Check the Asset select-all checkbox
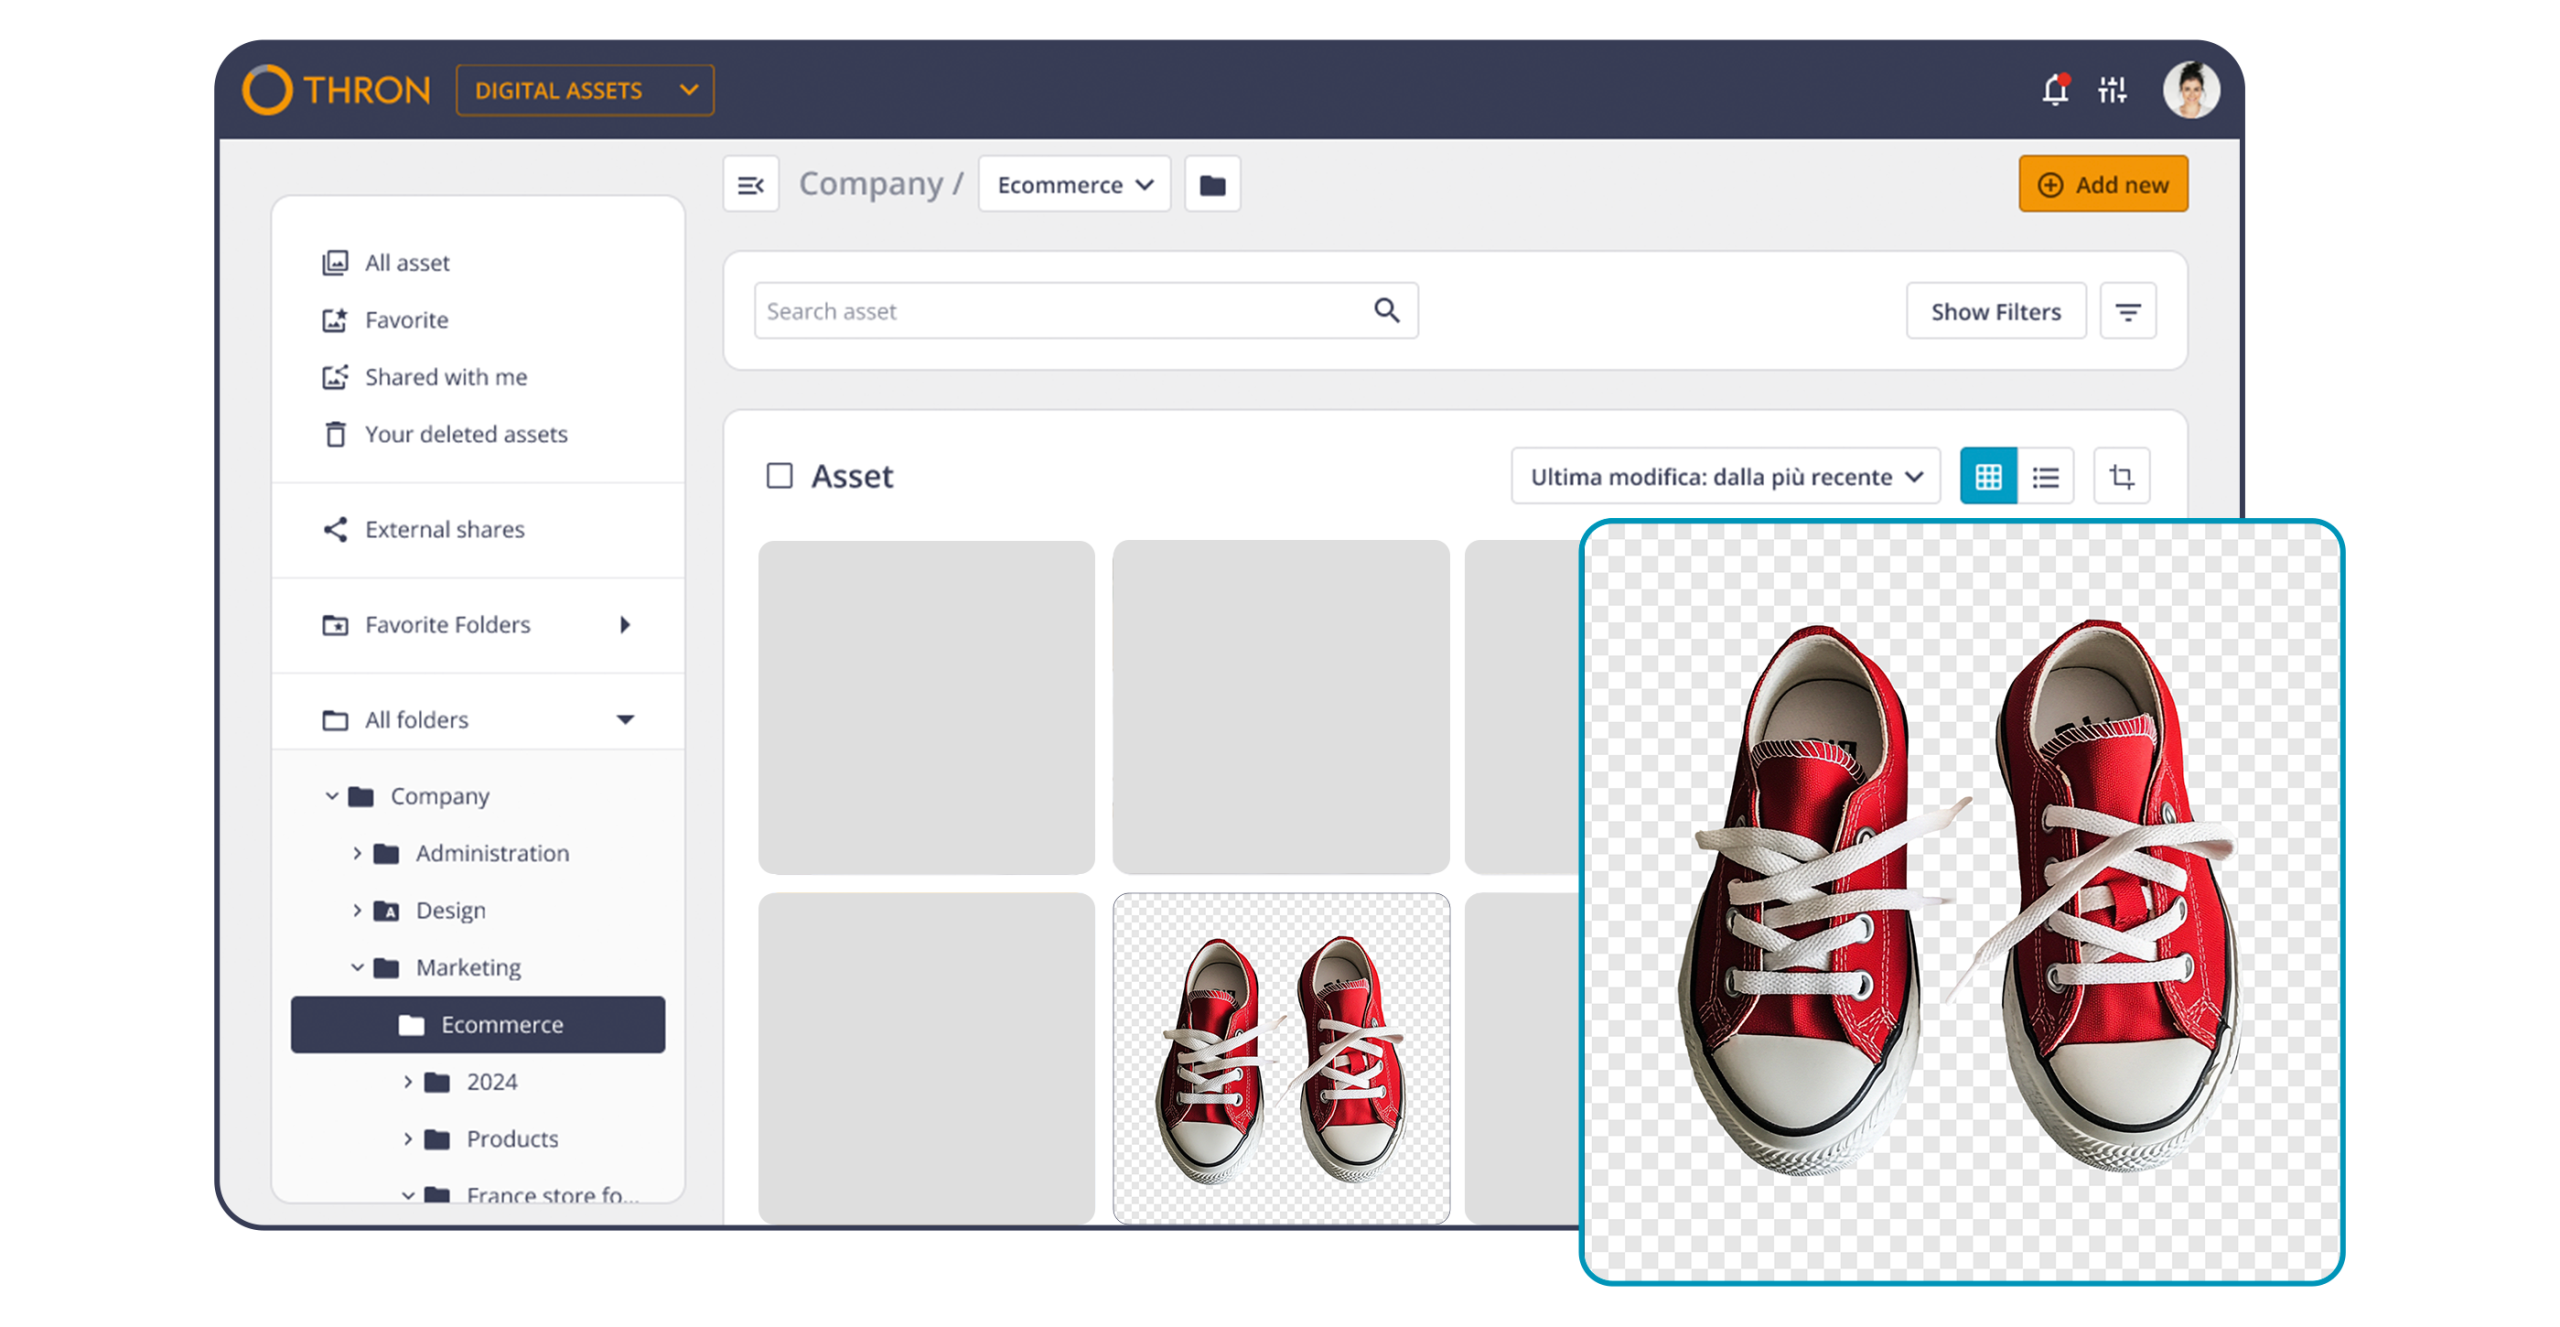 pos(781,476)
